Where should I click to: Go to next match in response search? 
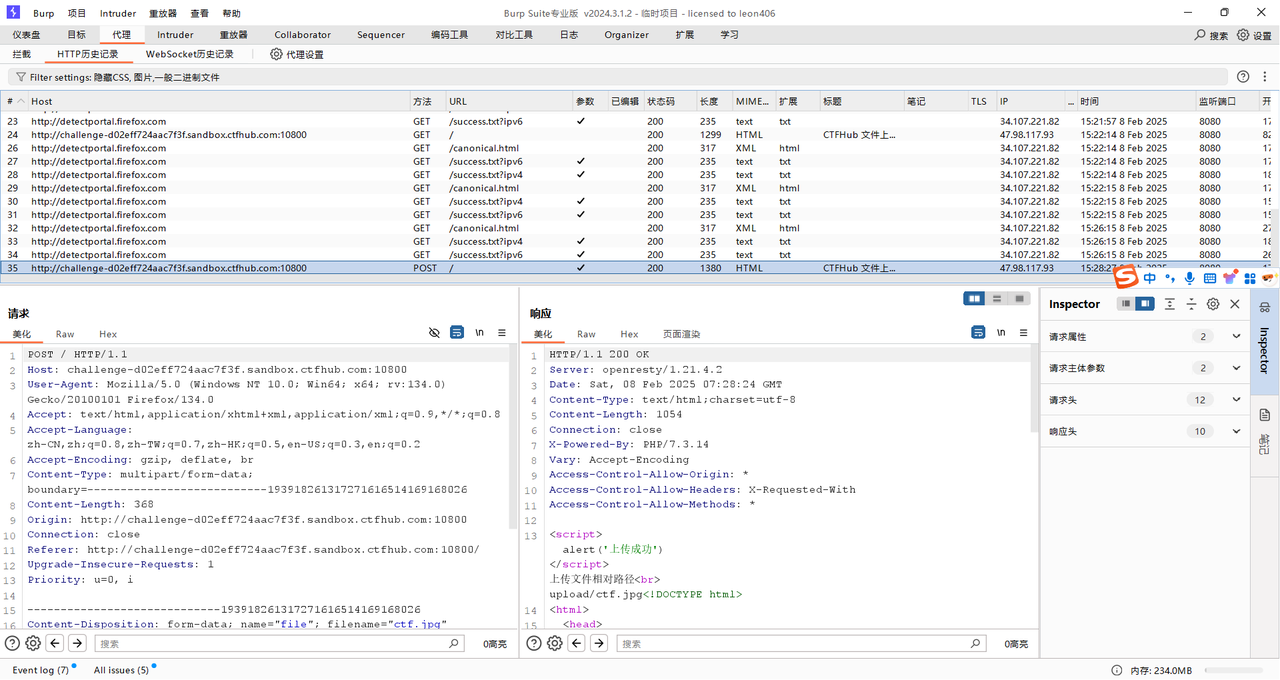[599, 643]
